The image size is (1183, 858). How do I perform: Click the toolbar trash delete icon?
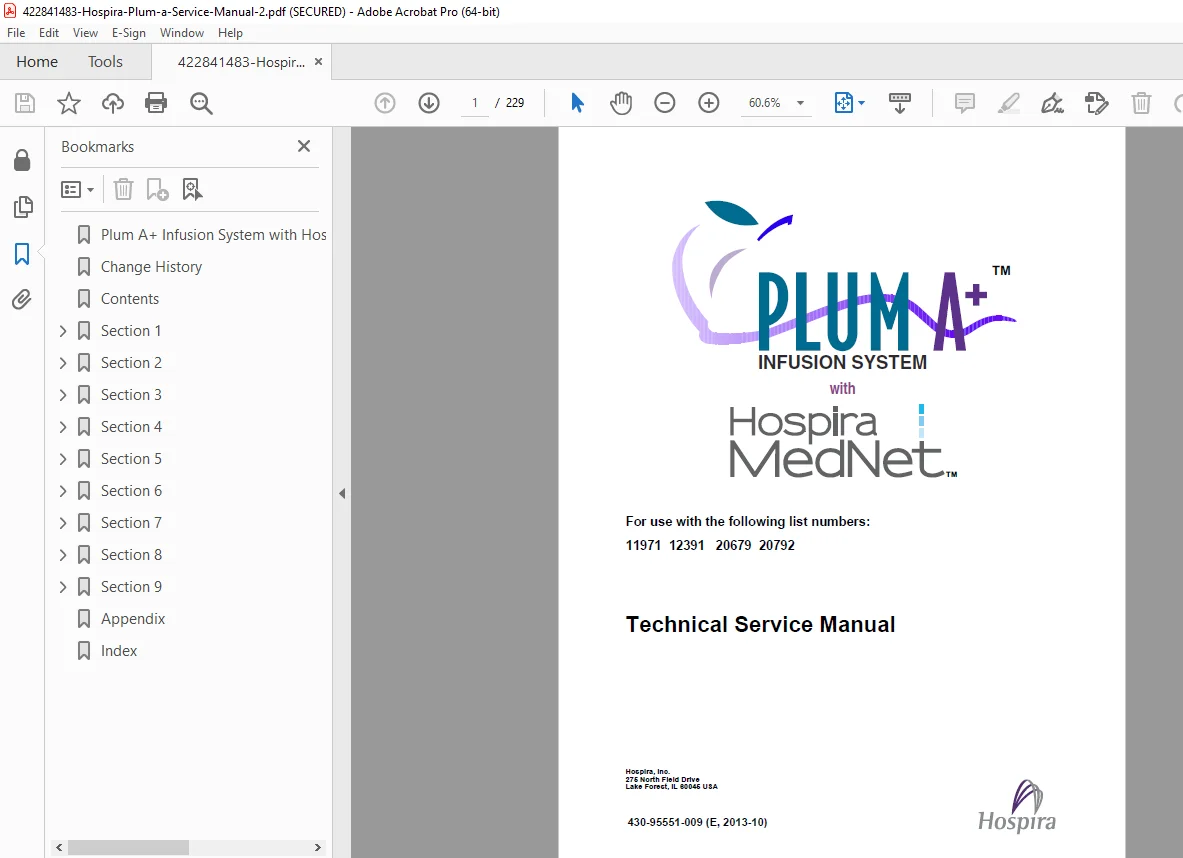tap(1141, 103)
